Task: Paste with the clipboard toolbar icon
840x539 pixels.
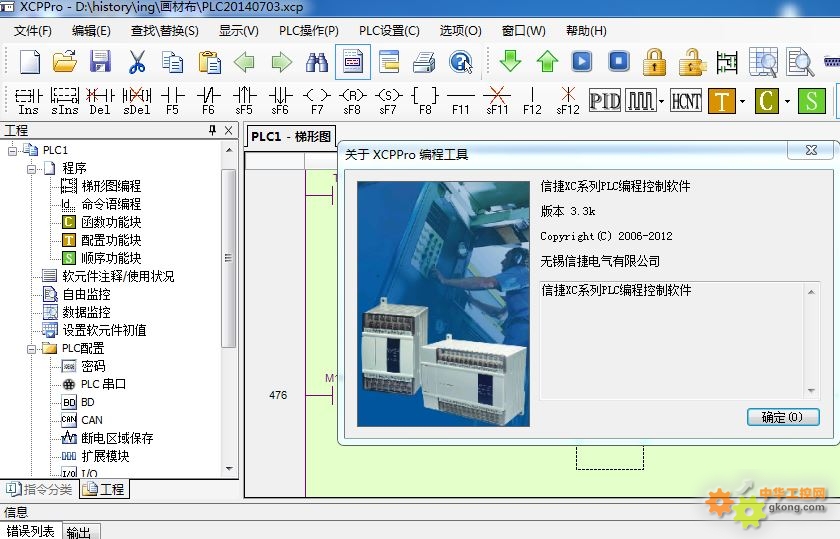Action: [x=209, y=62]
